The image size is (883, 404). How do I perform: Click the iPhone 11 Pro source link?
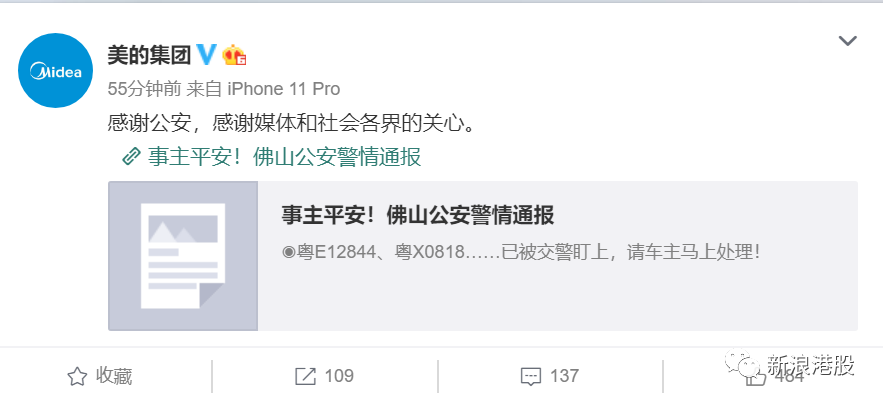(x=283, y=89)
